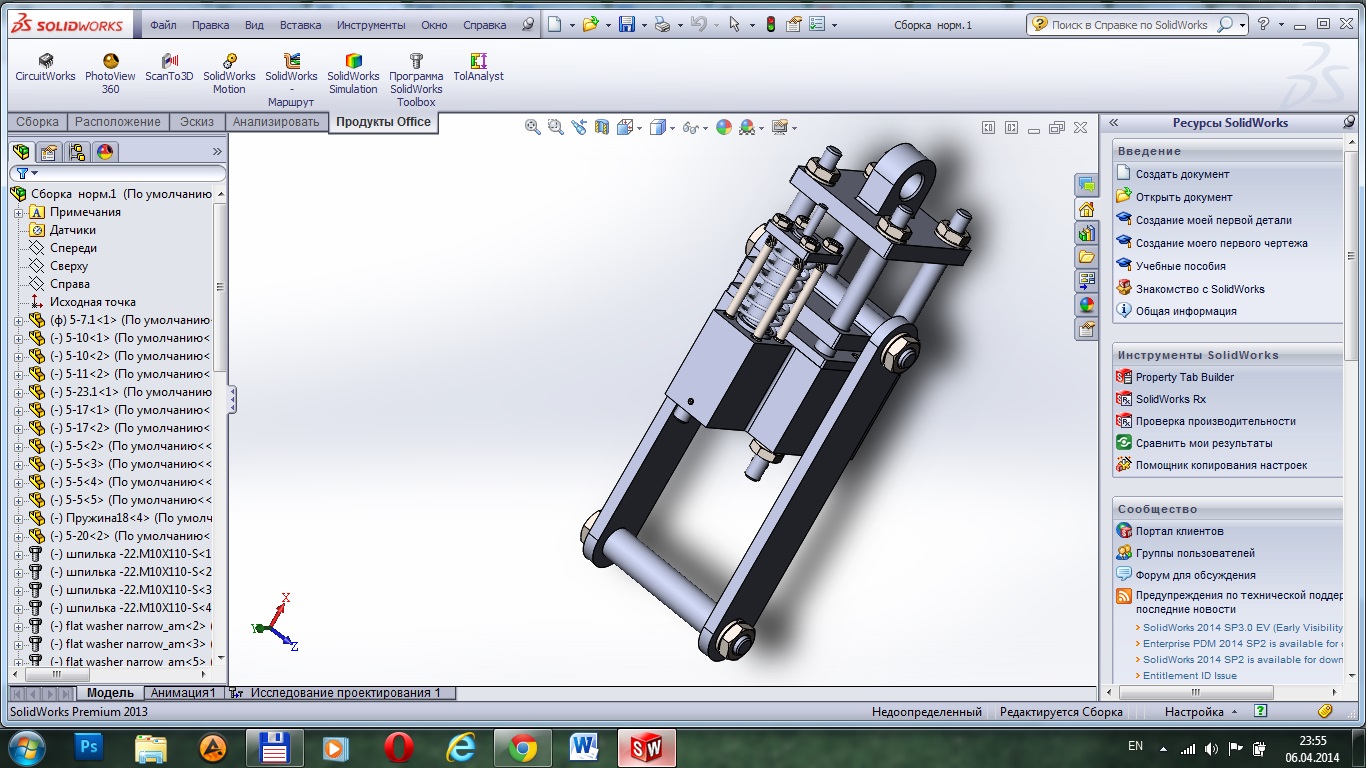The image size is (1366, 768).
Task: Open the Портал клиентов link
Action: [1179, 531]
